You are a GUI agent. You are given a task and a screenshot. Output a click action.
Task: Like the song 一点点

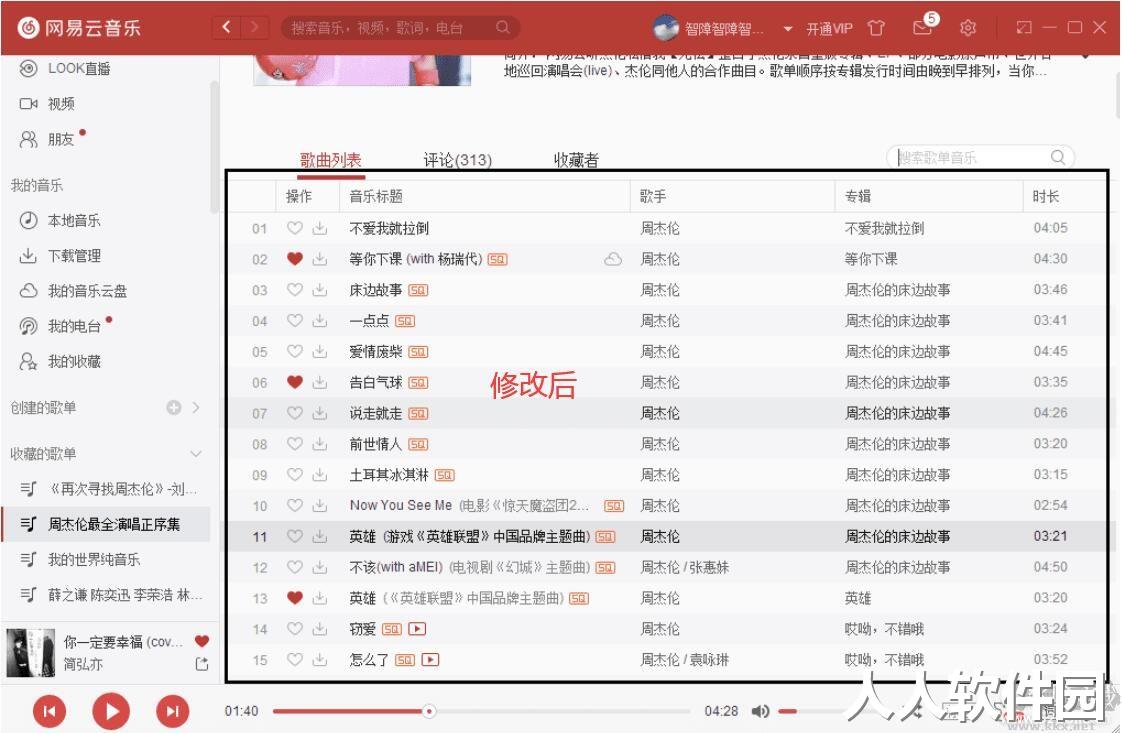[294, 321]
